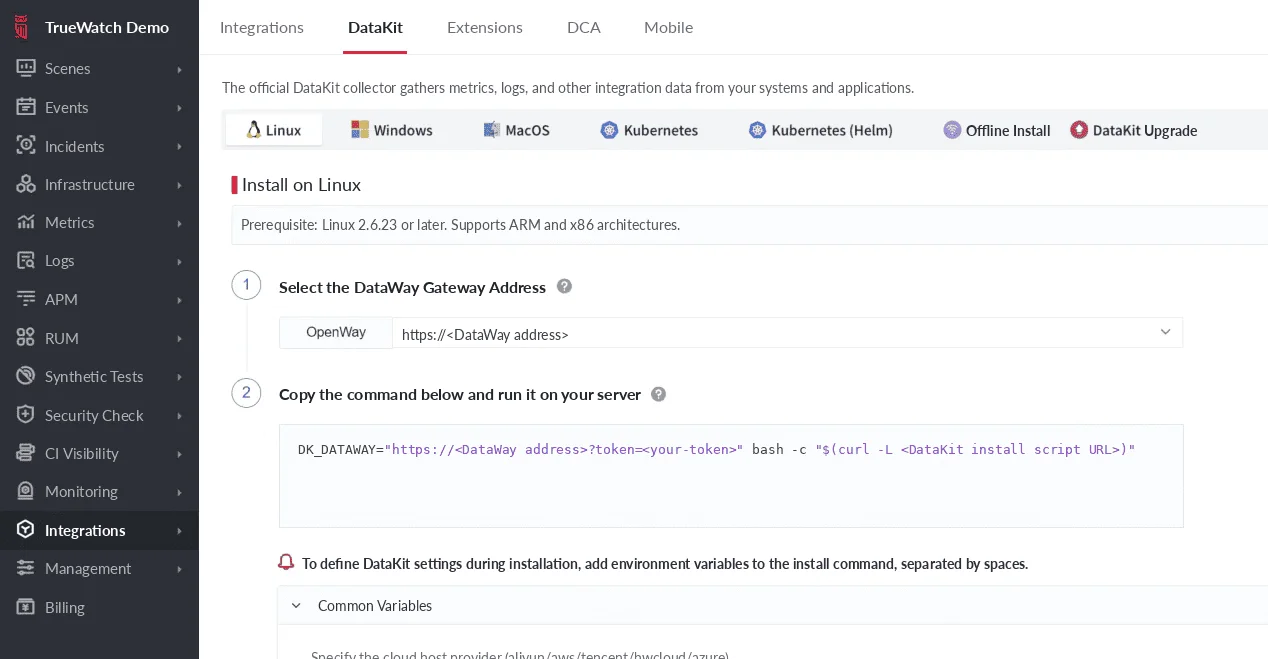Open Metrics in the sidebar
1268x659 pixels.
pos(99,222)
